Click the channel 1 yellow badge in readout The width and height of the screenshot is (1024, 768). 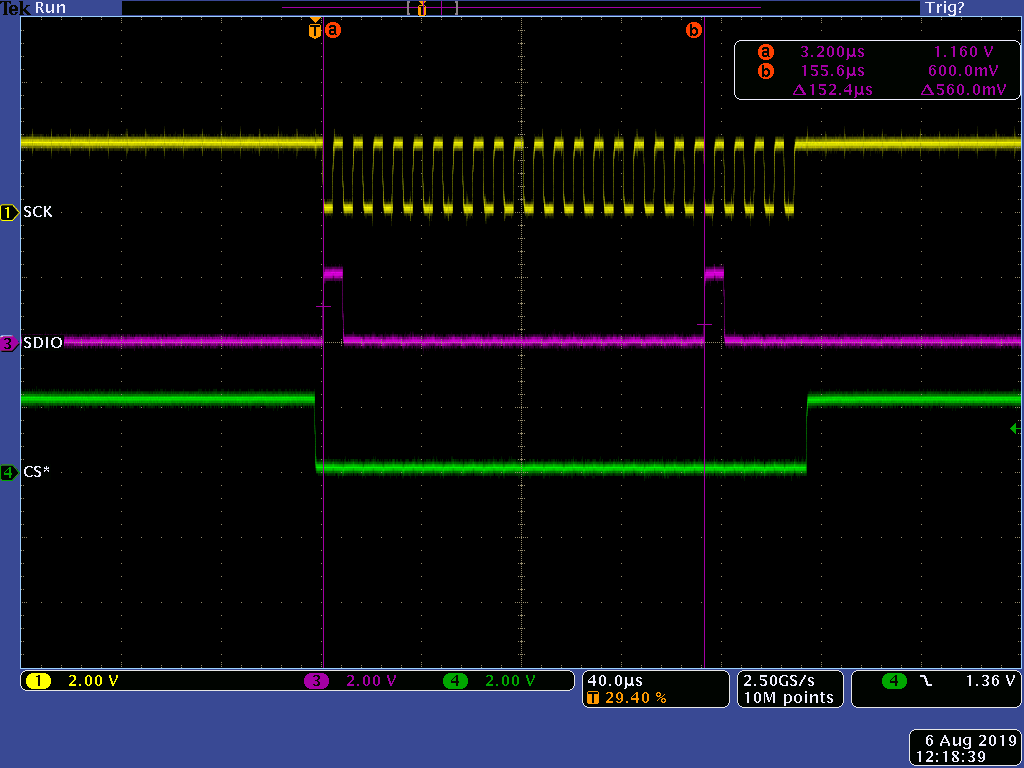pyautogui.click(x=39, y=681)
